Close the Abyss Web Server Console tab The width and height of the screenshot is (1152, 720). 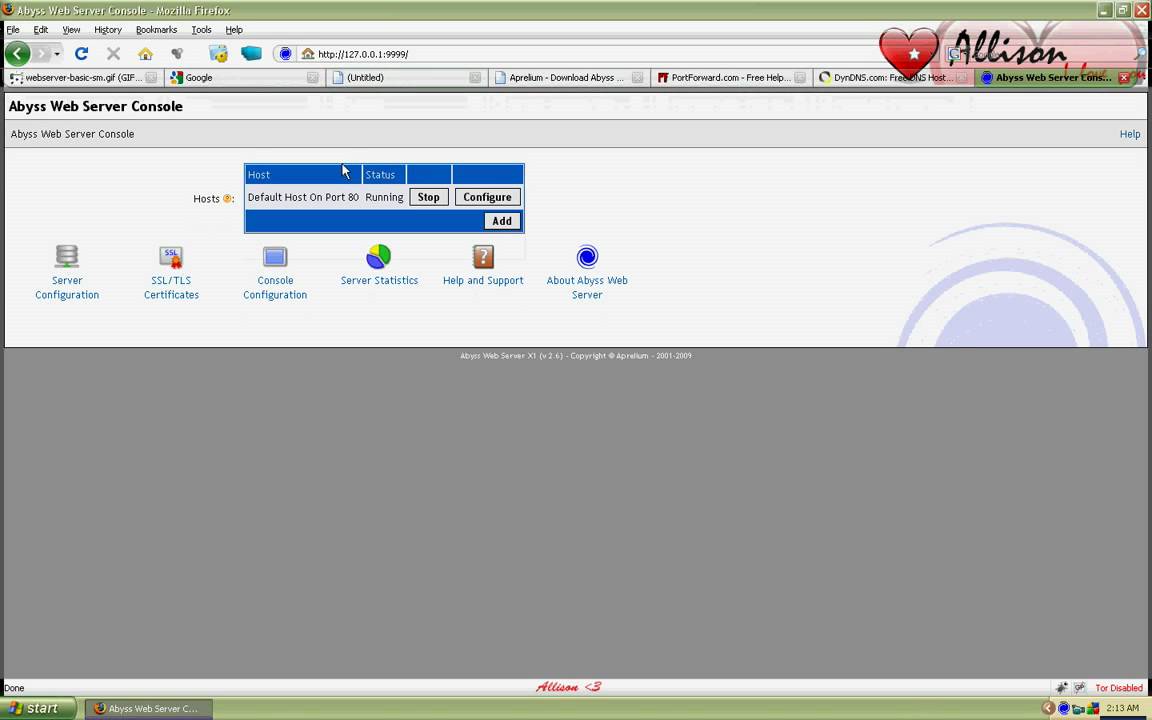tap(1124, 77)
